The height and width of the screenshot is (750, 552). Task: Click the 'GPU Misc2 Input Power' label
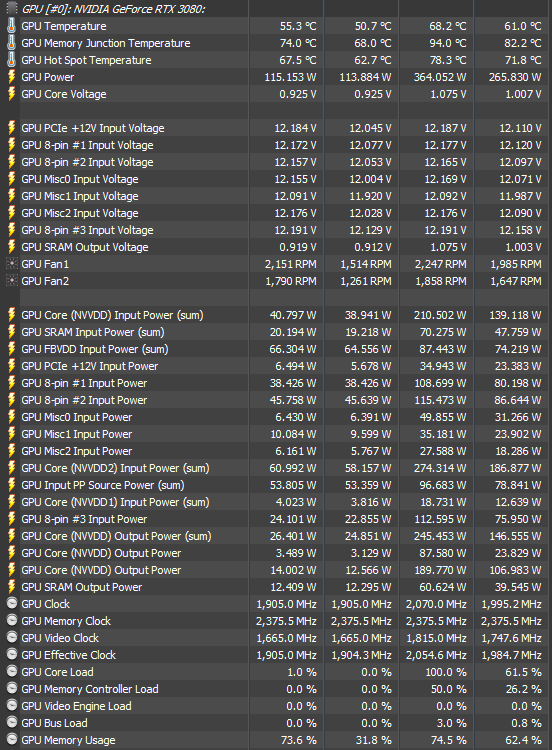(x=77, y=451)
